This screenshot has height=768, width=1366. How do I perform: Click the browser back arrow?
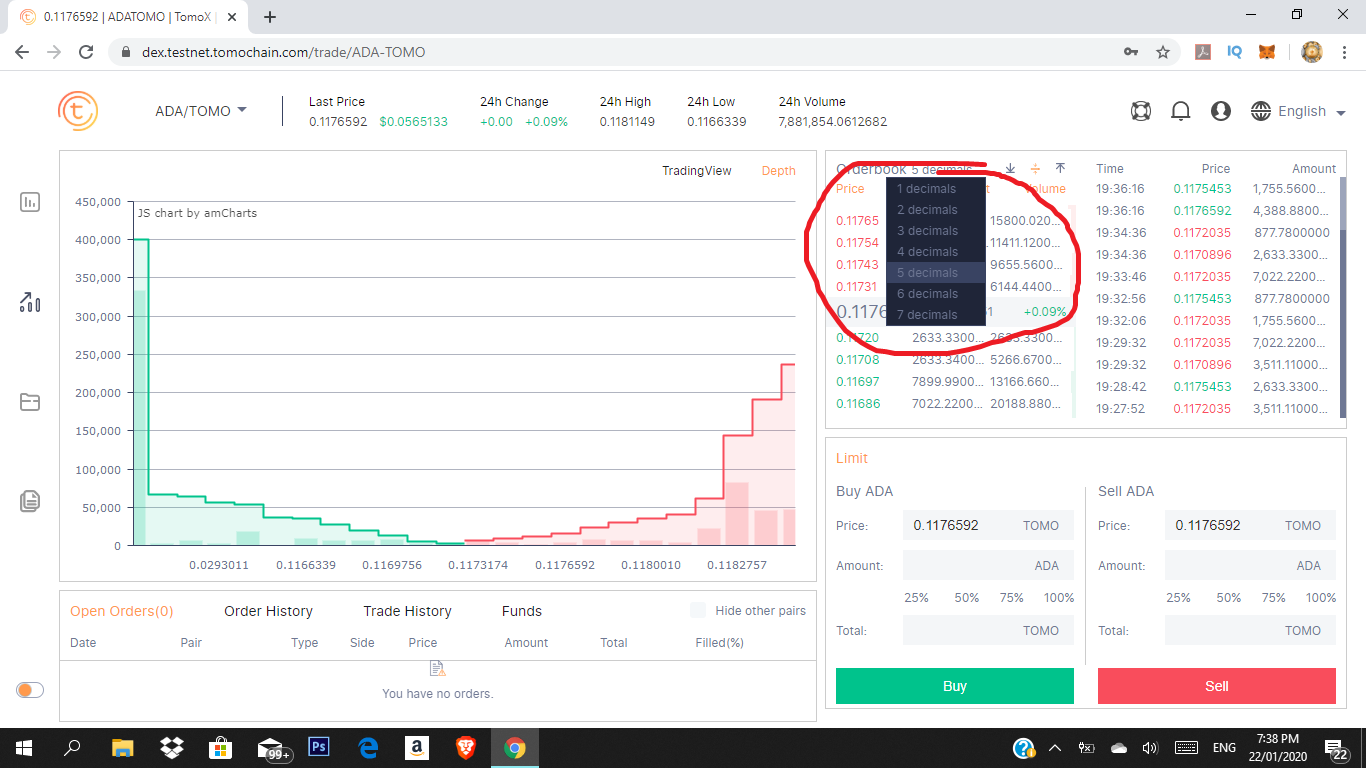(22, 52)
